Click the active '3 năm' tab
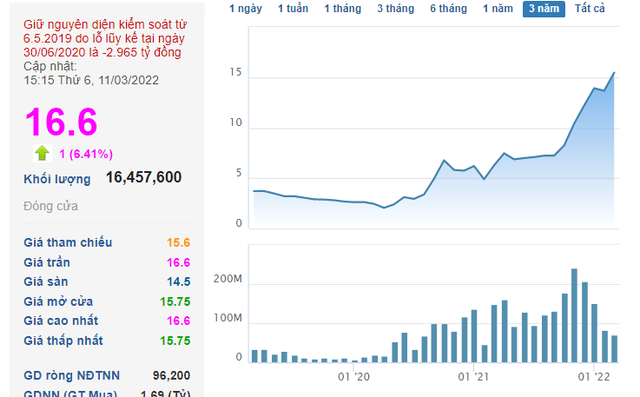The image size is (640, 397). pos(544,9)
